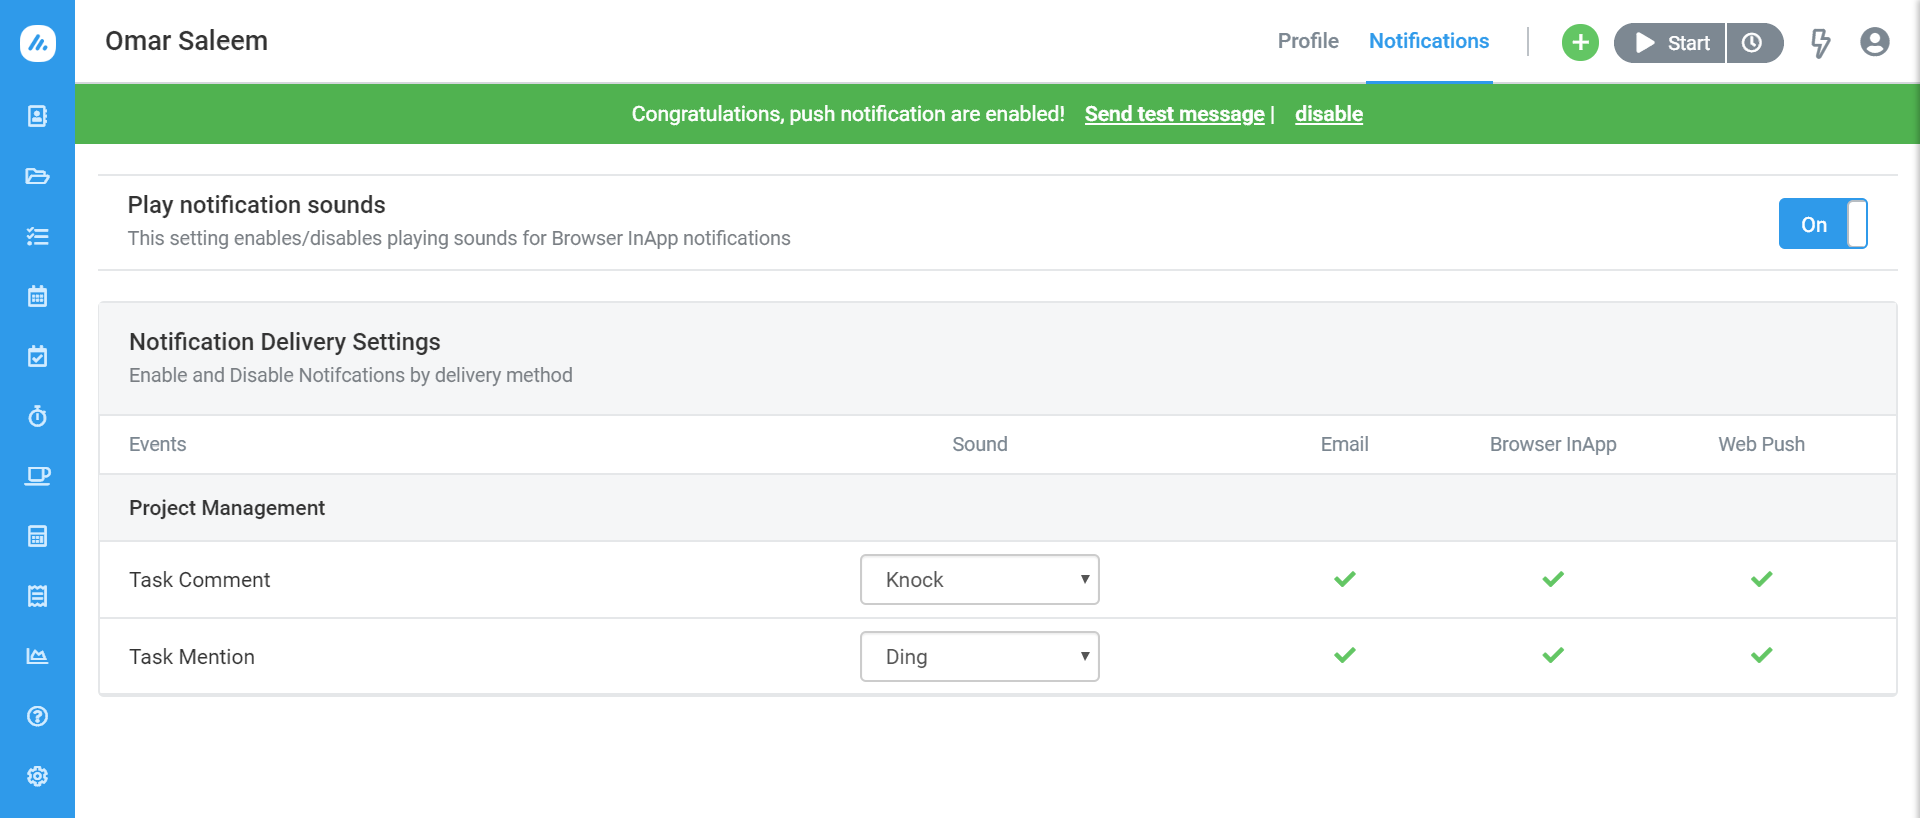Select the Notifications tab
This screenshot has height=818, width=1920.
click(1429, 41)
